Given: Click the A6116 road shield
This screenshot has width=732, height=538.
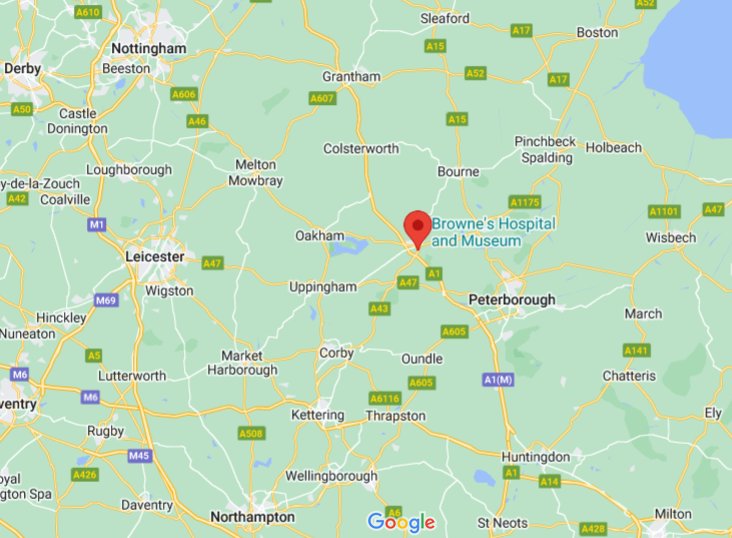Looking at the screenshot, I should pyautogui.click(x=385, y=398).
